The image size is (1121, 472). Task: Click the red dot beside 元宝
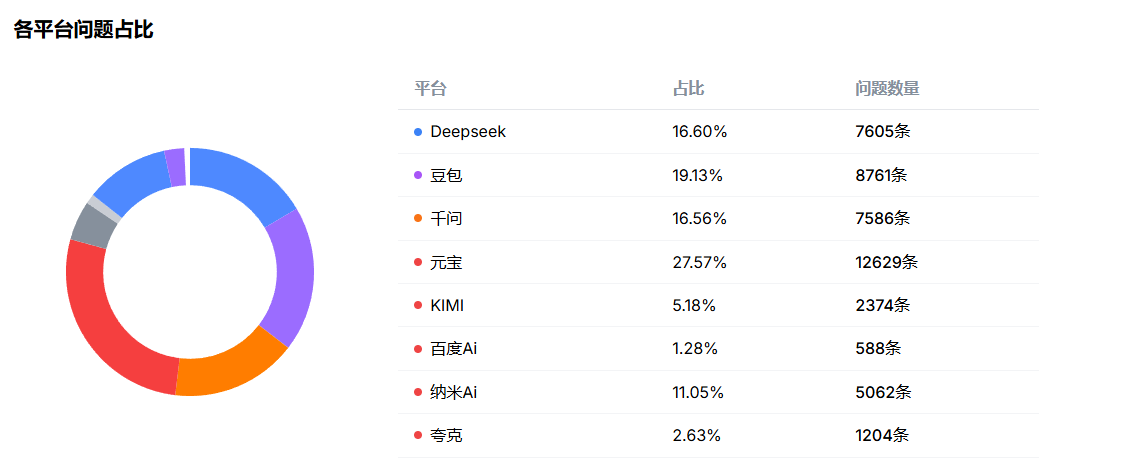[x=417, y=263]
